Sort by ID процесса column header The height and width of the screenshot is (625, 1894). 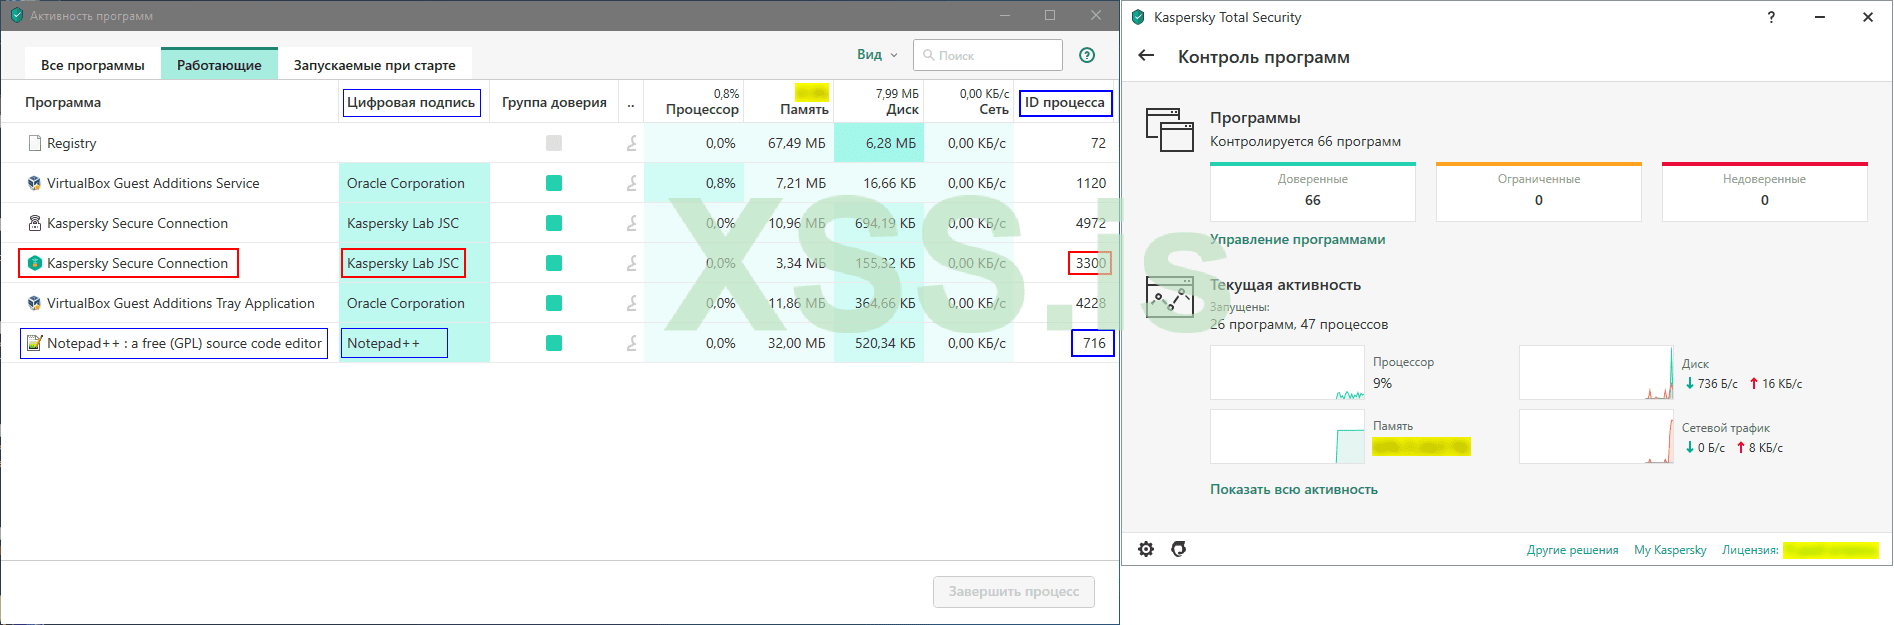[1065, 102]
